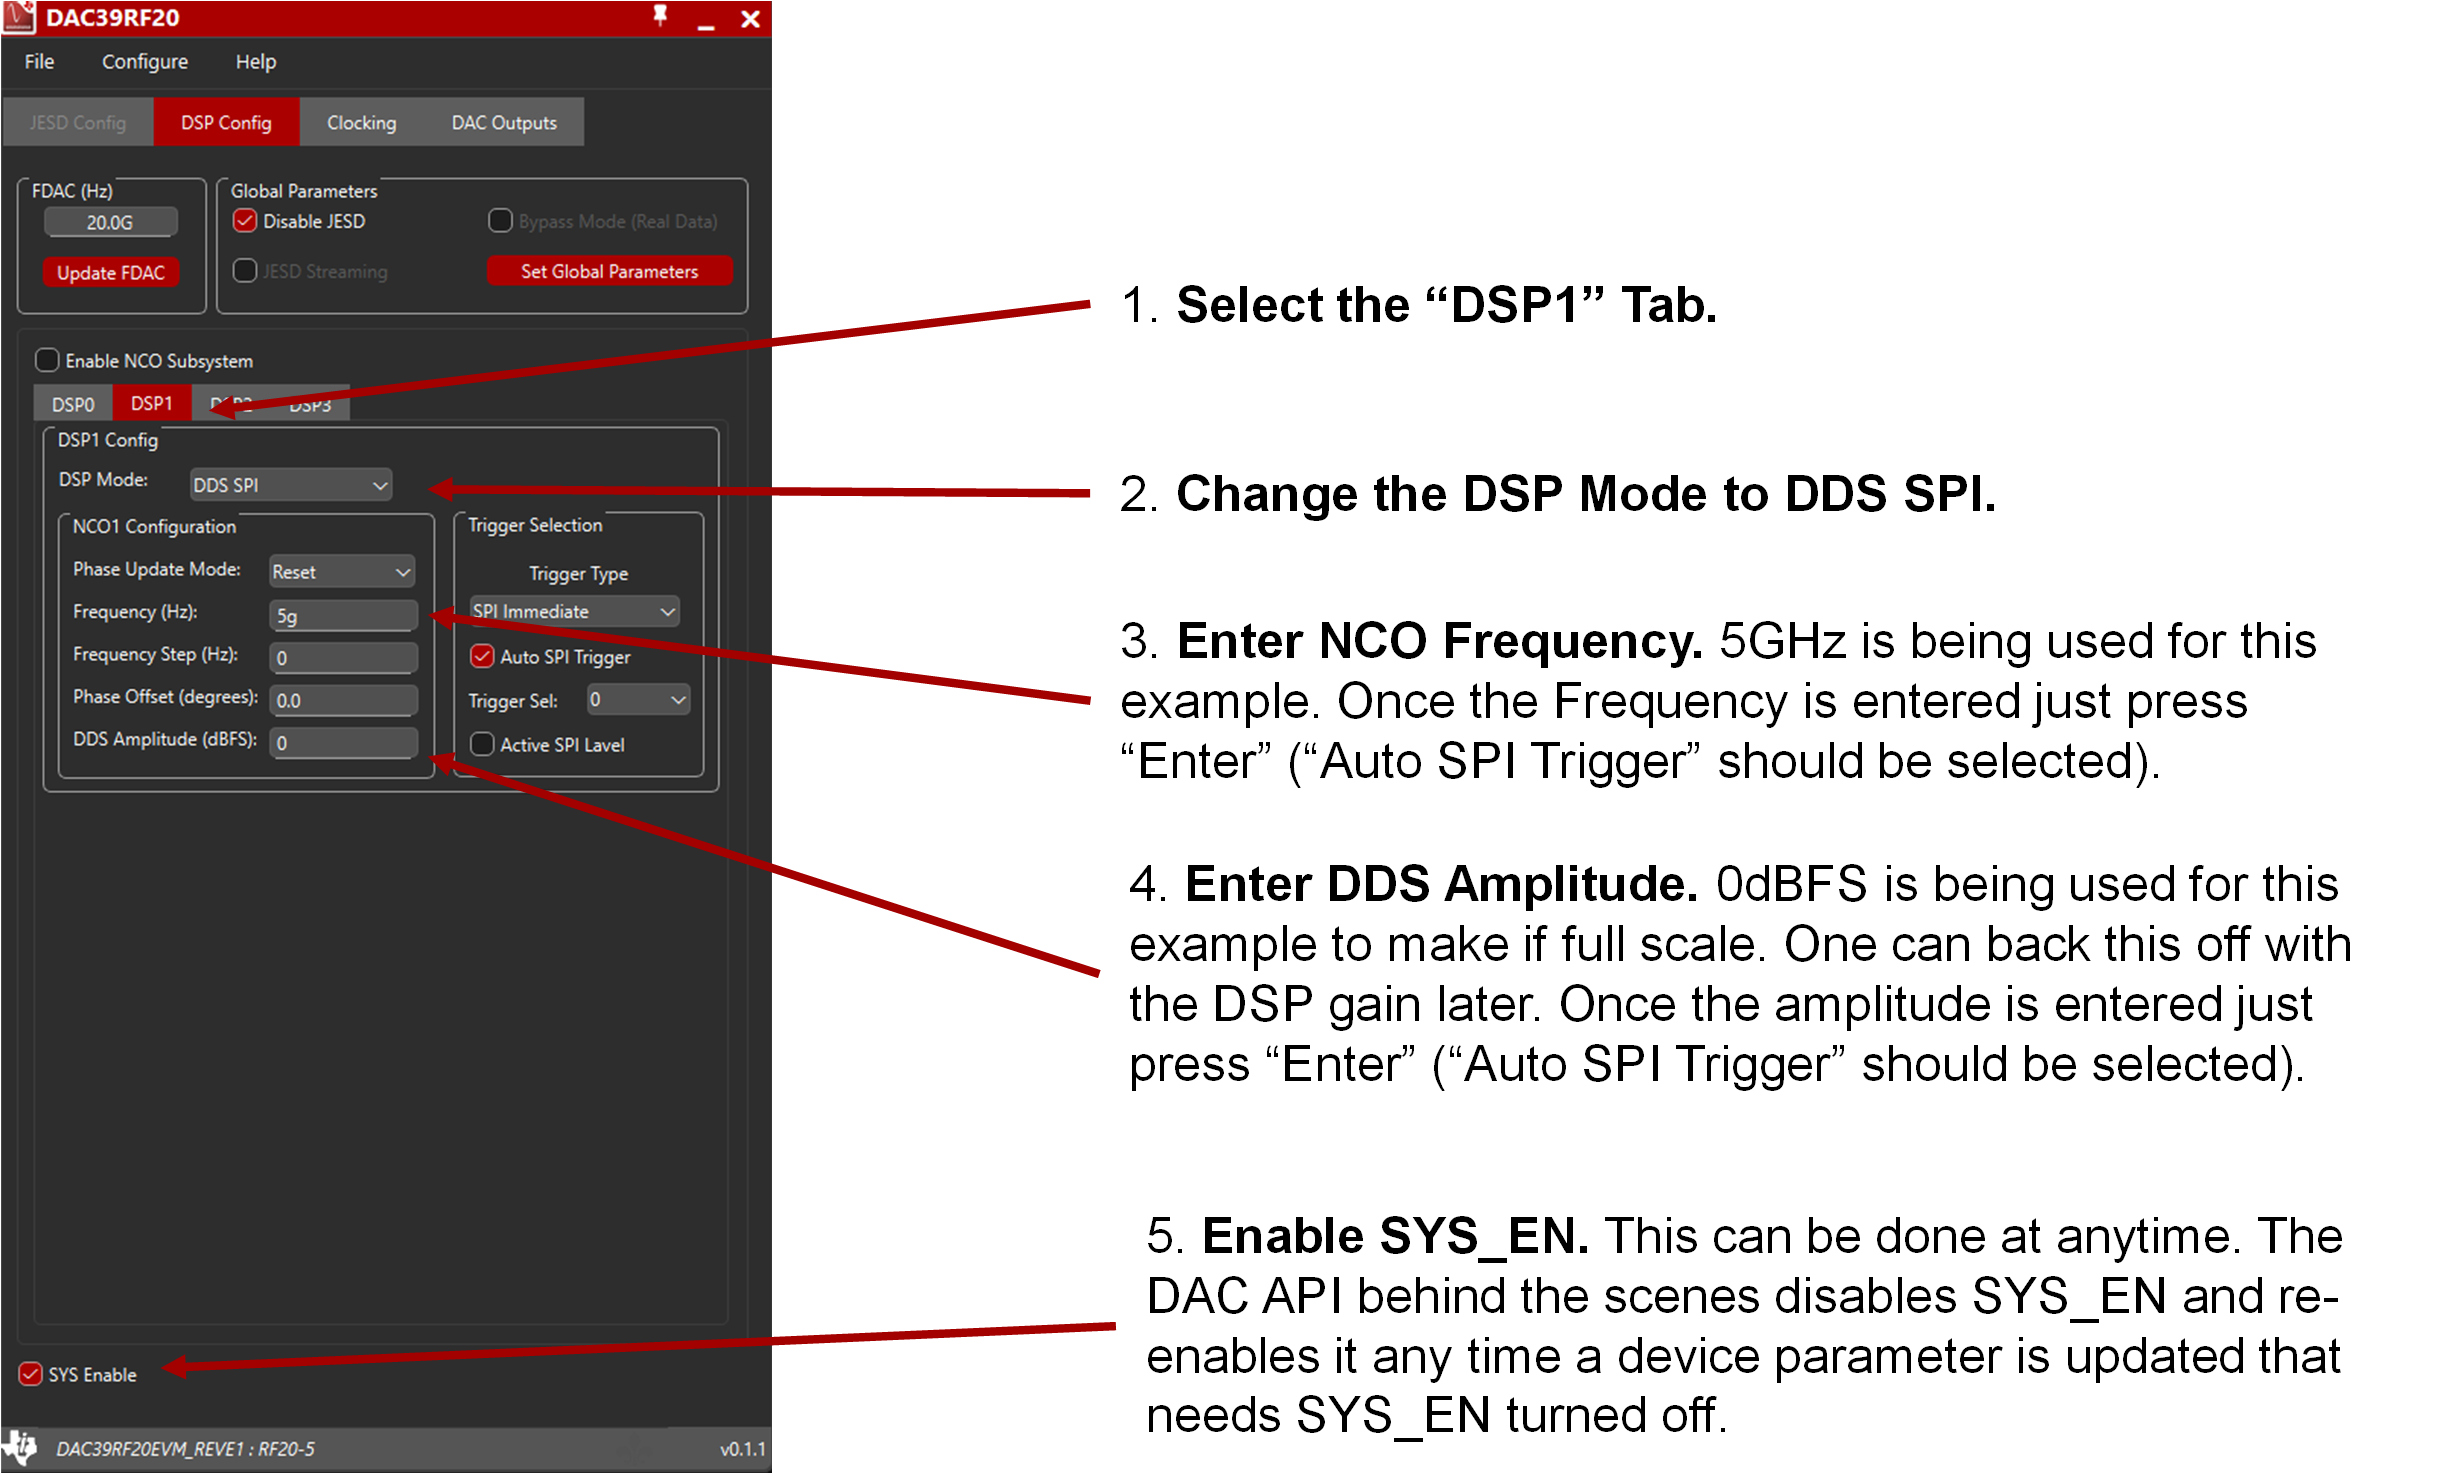2450x1475 pixels.
Task: Open the Trigger Sel dropdown
Action: point(637,699)
